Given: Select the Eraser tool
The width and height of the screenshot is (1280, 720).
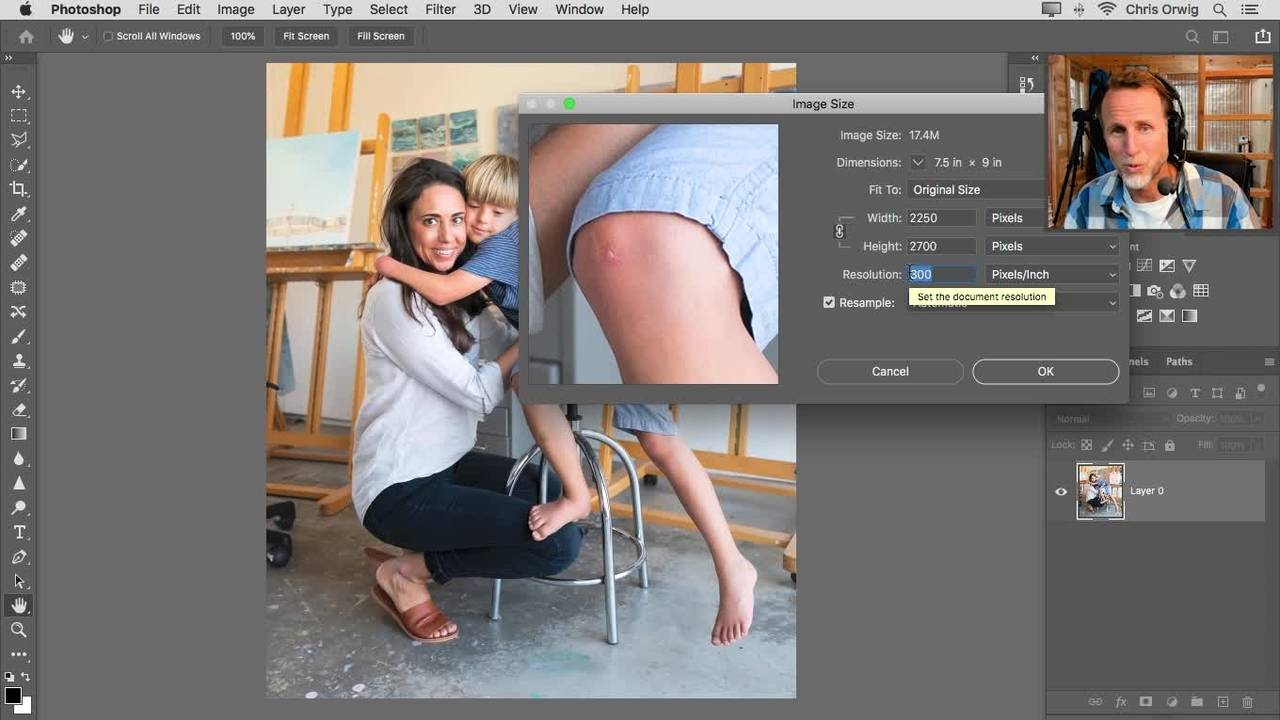Looking at the screenshot, I should point(18,410).
